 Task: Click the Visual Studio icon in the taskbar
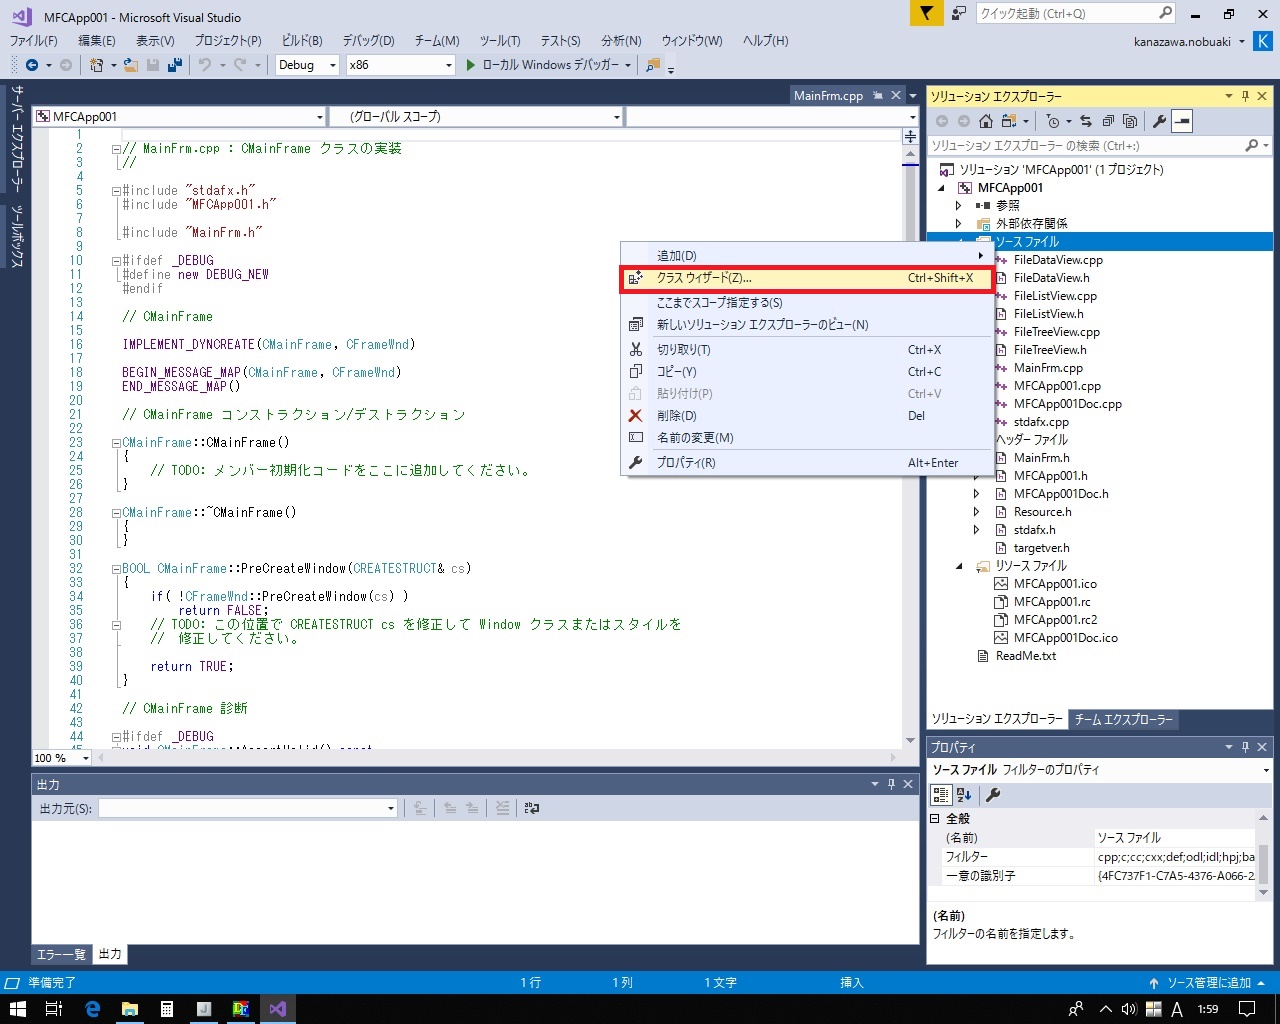tap(278, 1009)
